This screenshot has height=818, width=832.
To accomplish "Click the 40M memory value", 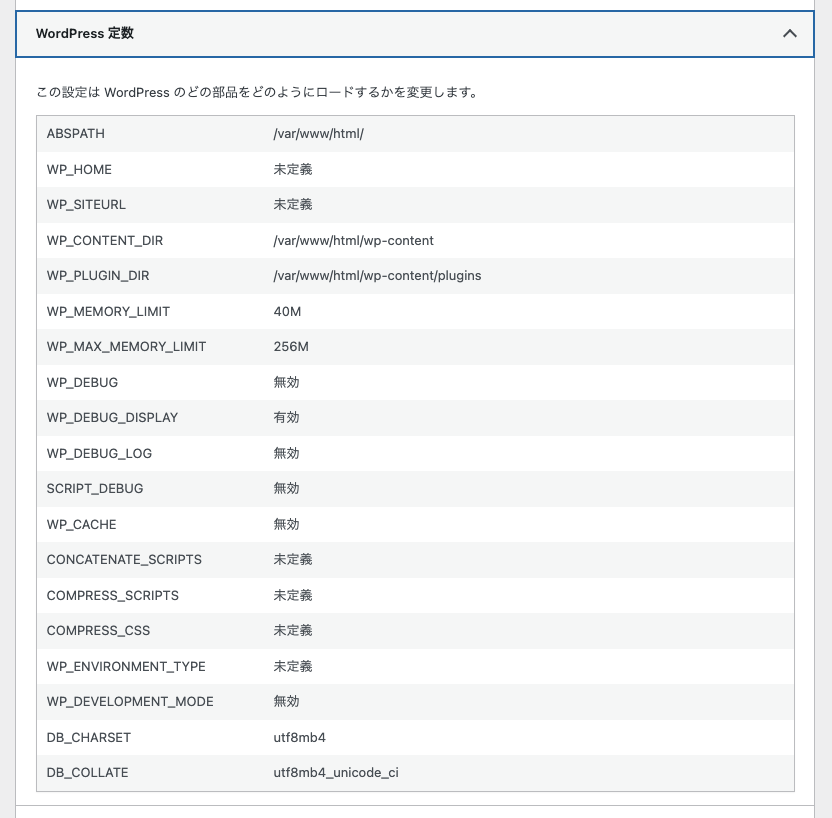I will [287, 312].
